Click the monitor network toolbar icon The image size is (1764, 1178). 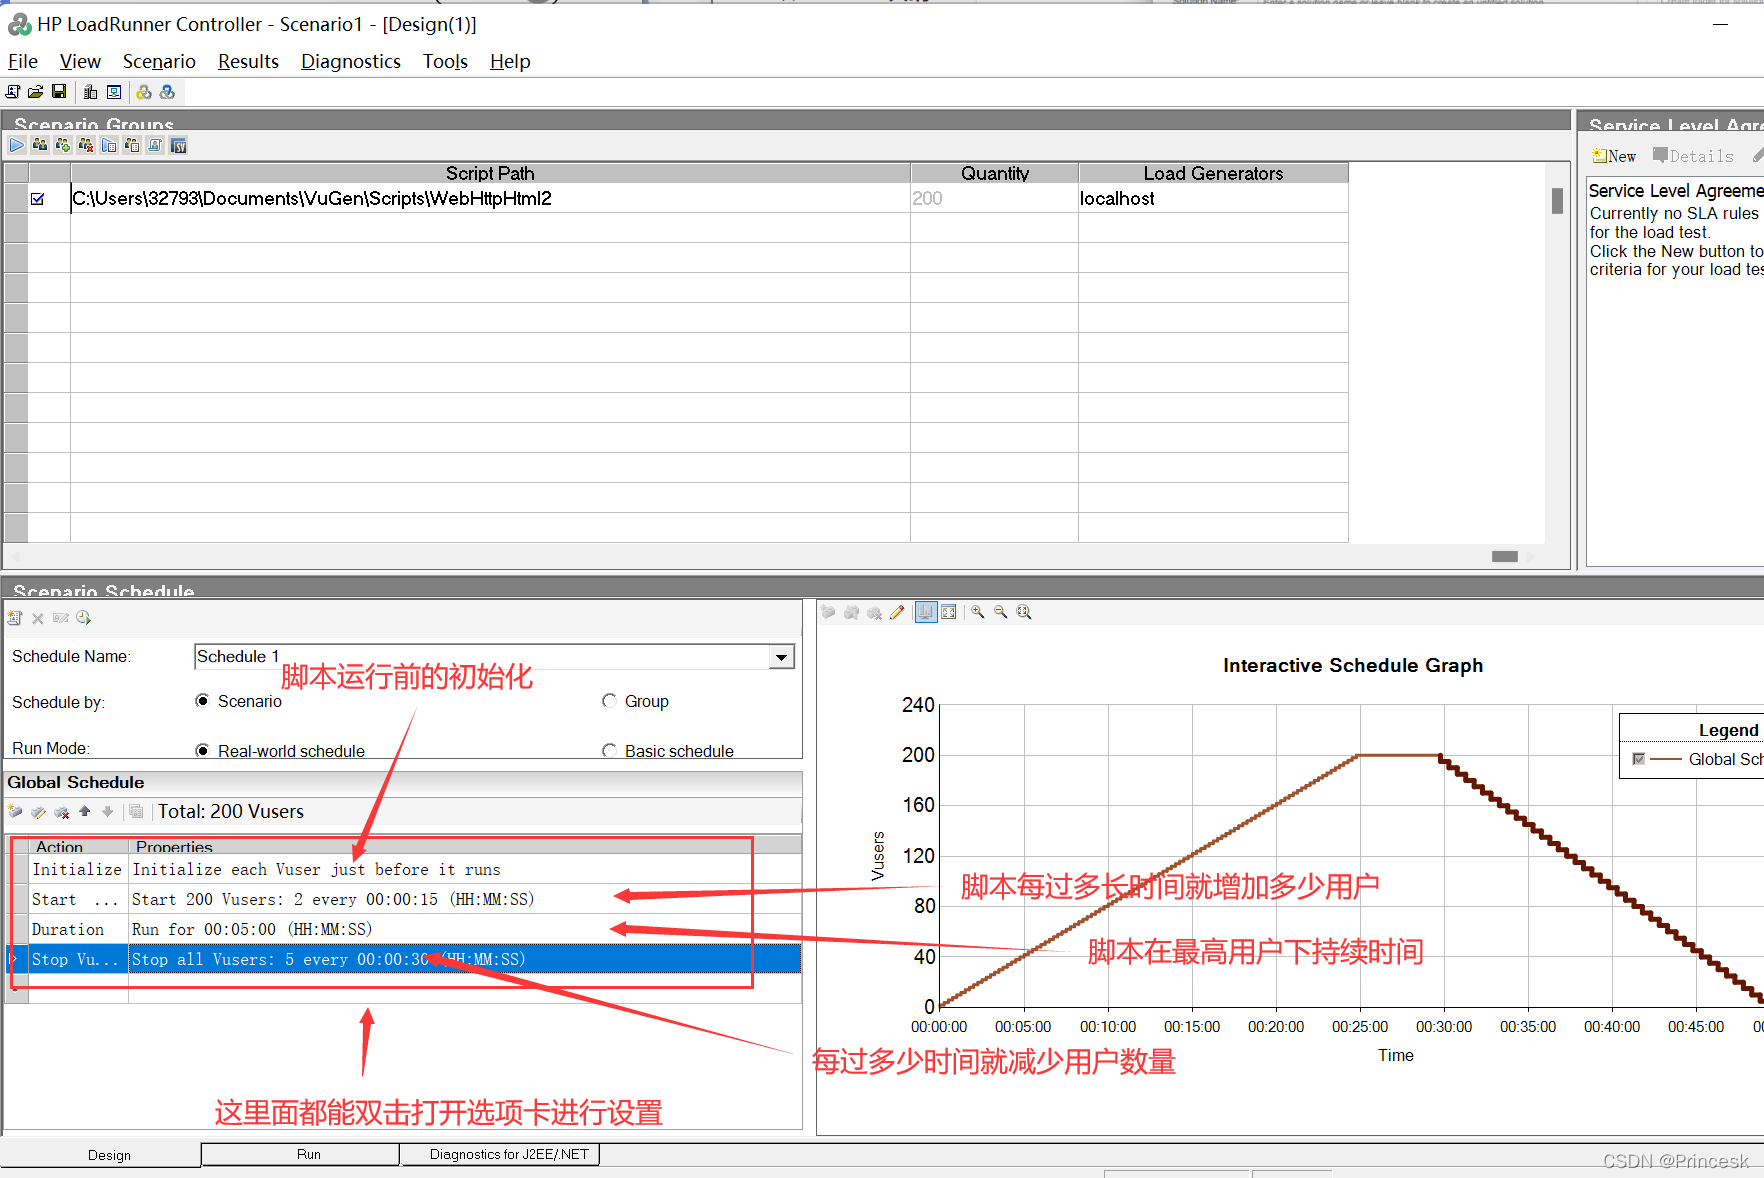click(114, 92)
